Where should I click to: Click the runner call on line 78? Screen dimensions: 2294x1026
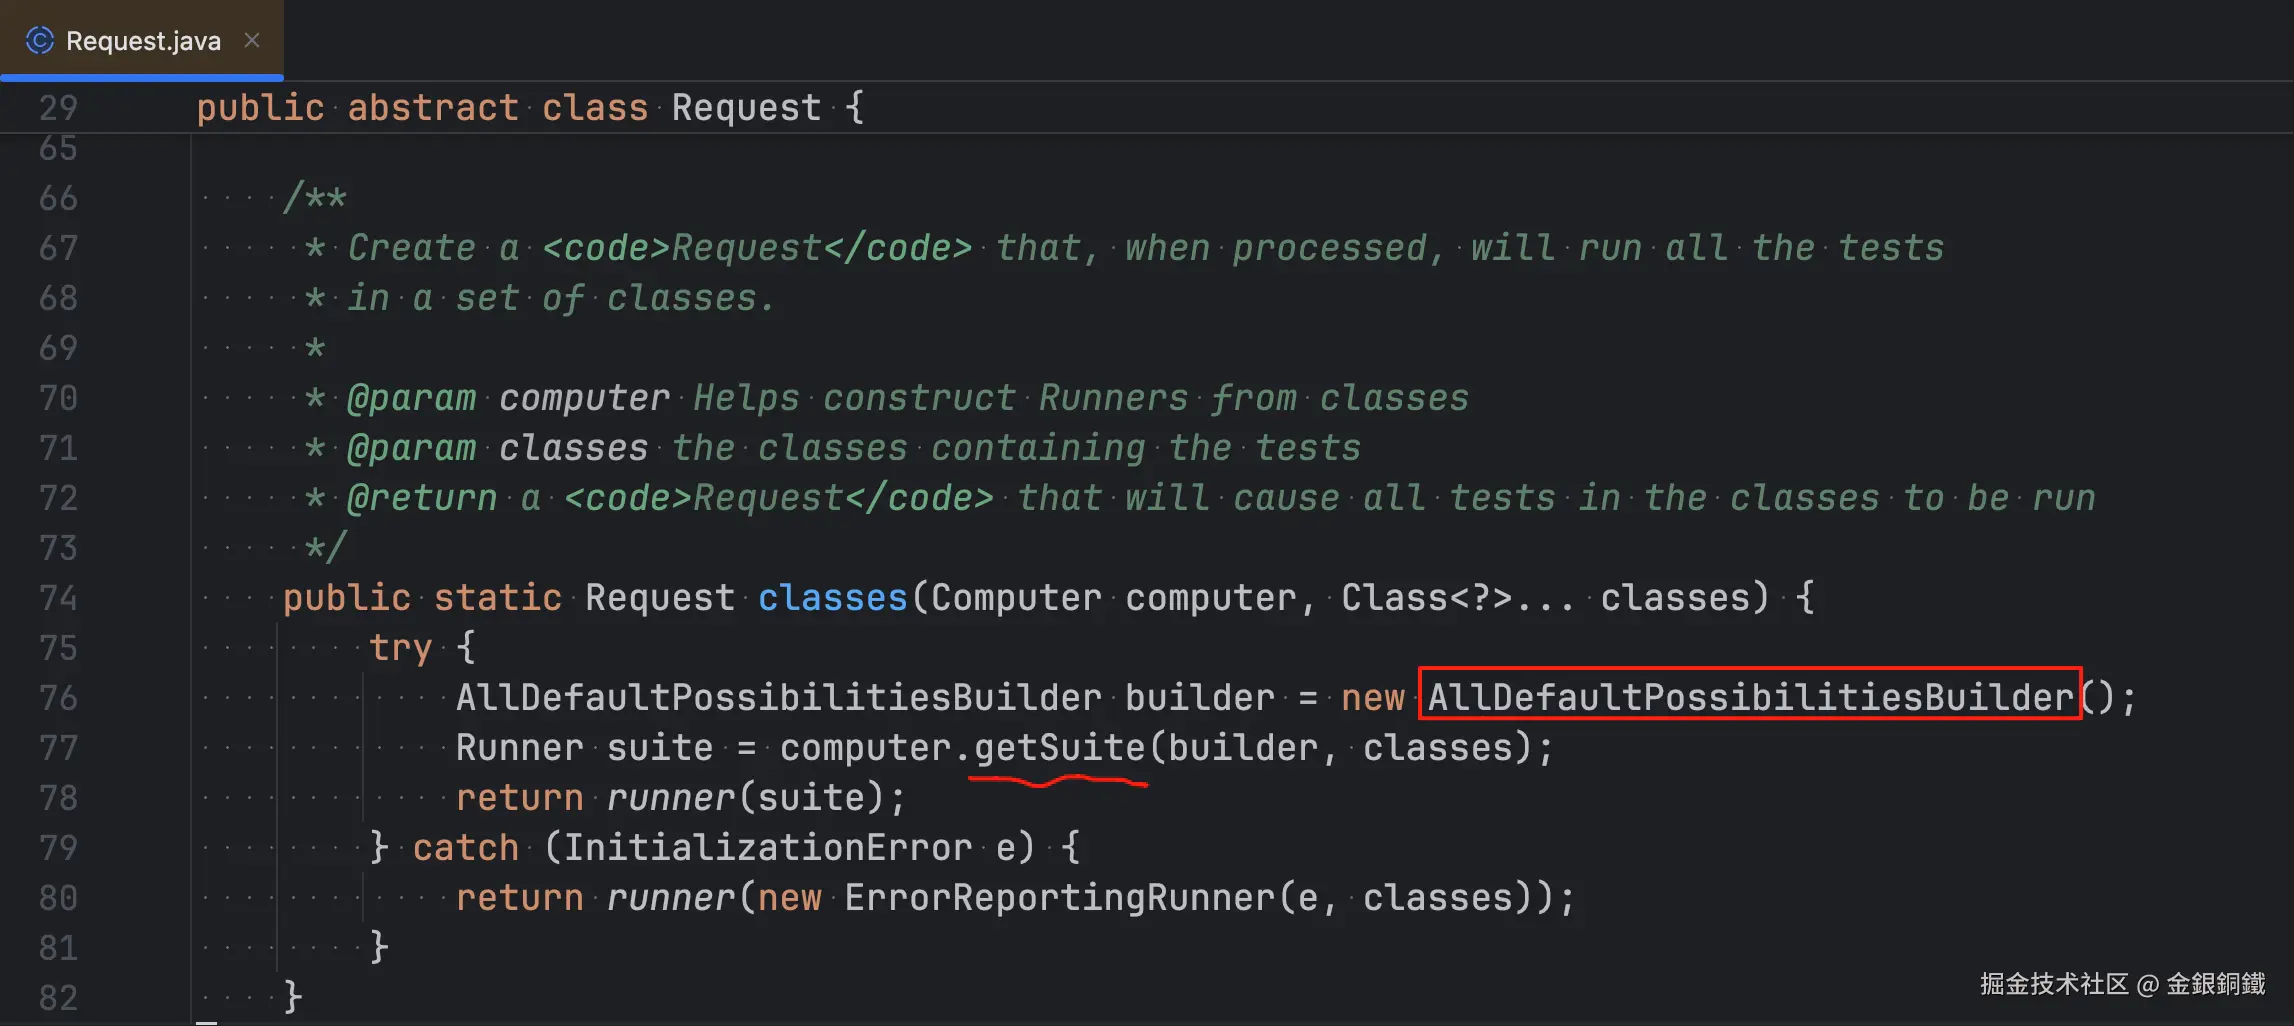[x=670, y=798]
